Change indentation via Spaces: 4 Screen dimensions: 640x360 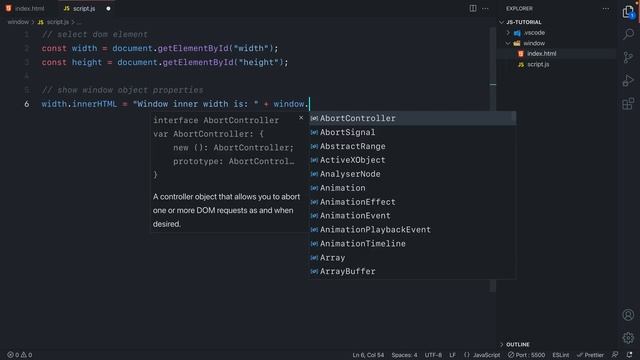pyautogui.click(x=404, y=355)
